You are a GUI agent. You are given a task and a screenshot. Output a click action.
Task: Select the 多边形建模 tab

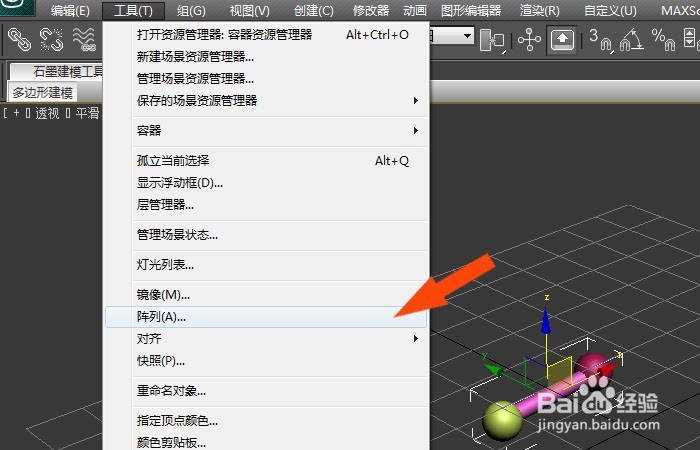[x=43, y=92]
